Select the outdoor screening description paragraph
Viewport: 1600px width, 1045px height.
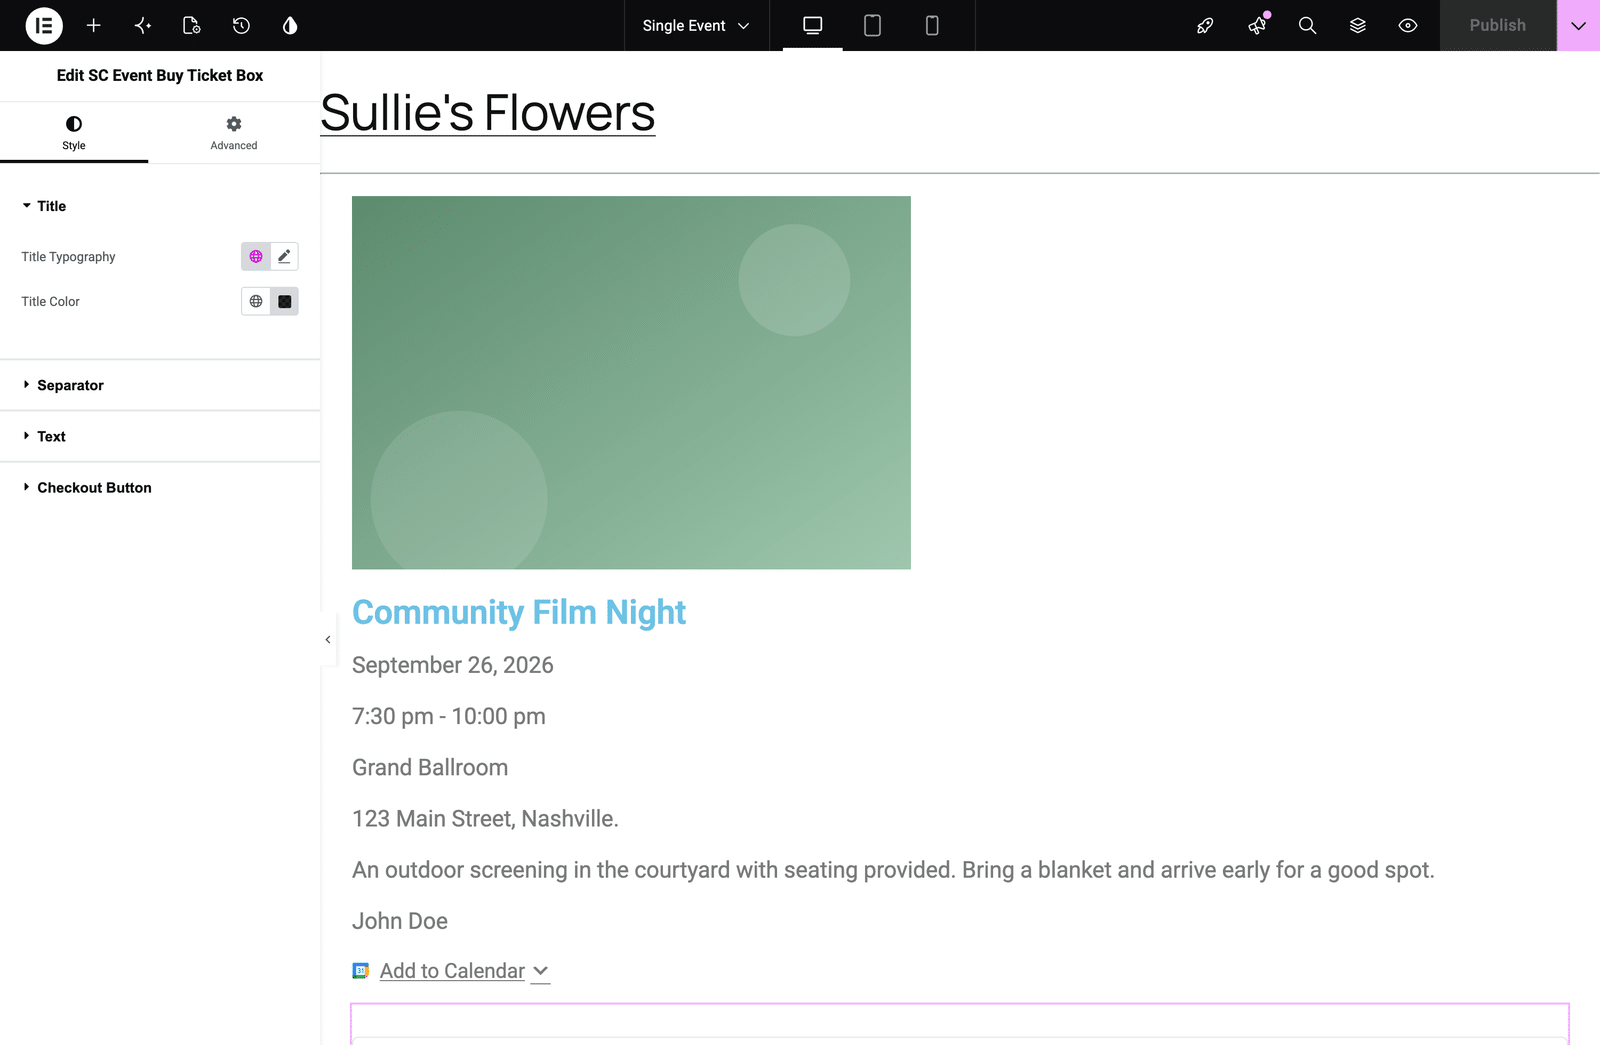893,870
